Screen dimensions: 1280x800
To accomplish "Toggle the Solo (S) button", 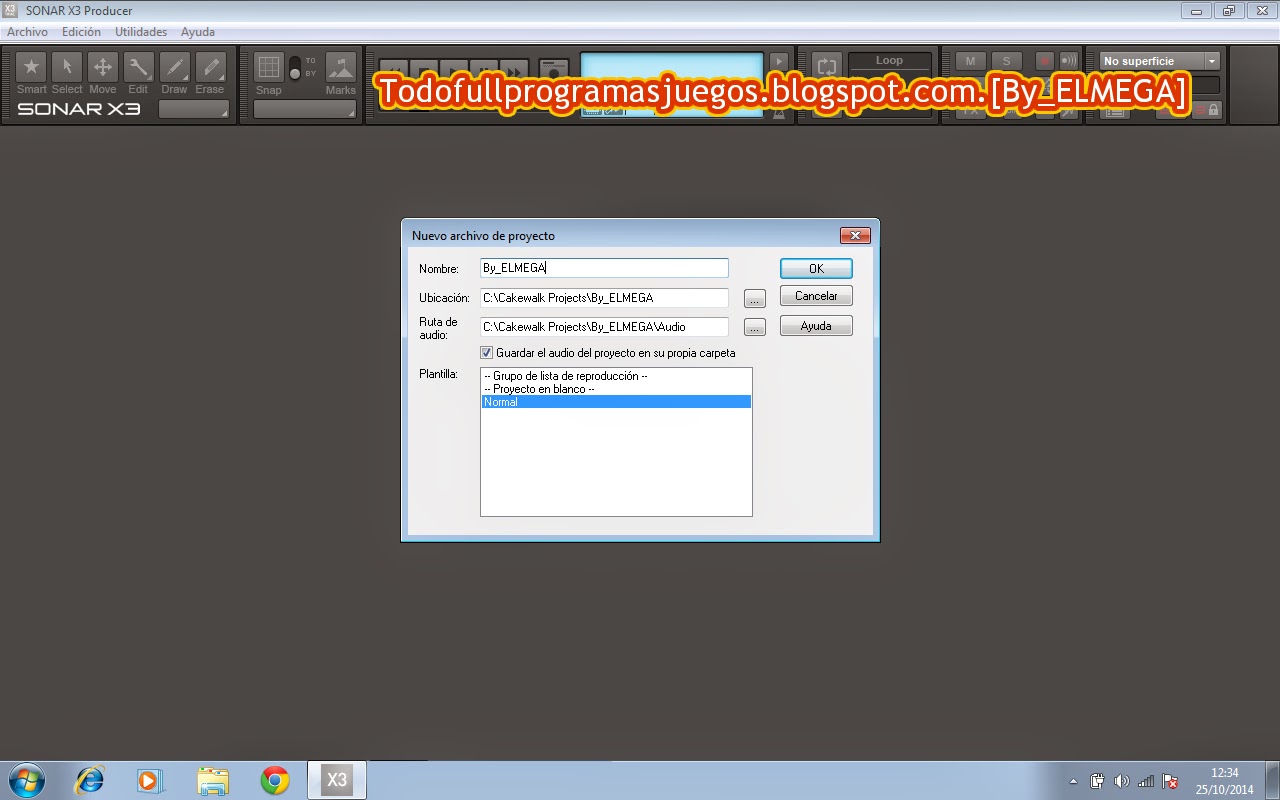I will 1006,61.
